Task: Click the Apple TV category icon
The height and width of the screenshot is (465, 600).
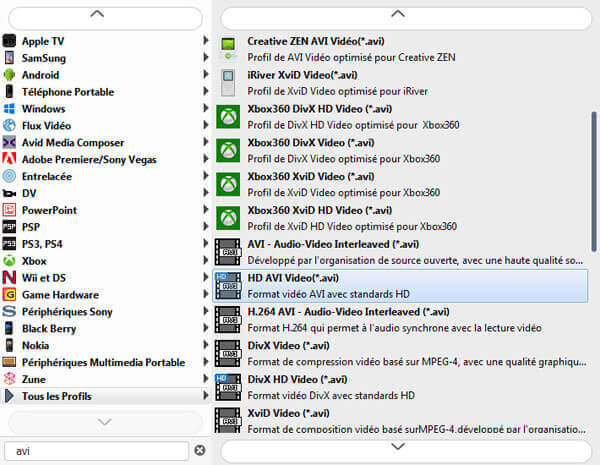Action: [x=10, y=41]
